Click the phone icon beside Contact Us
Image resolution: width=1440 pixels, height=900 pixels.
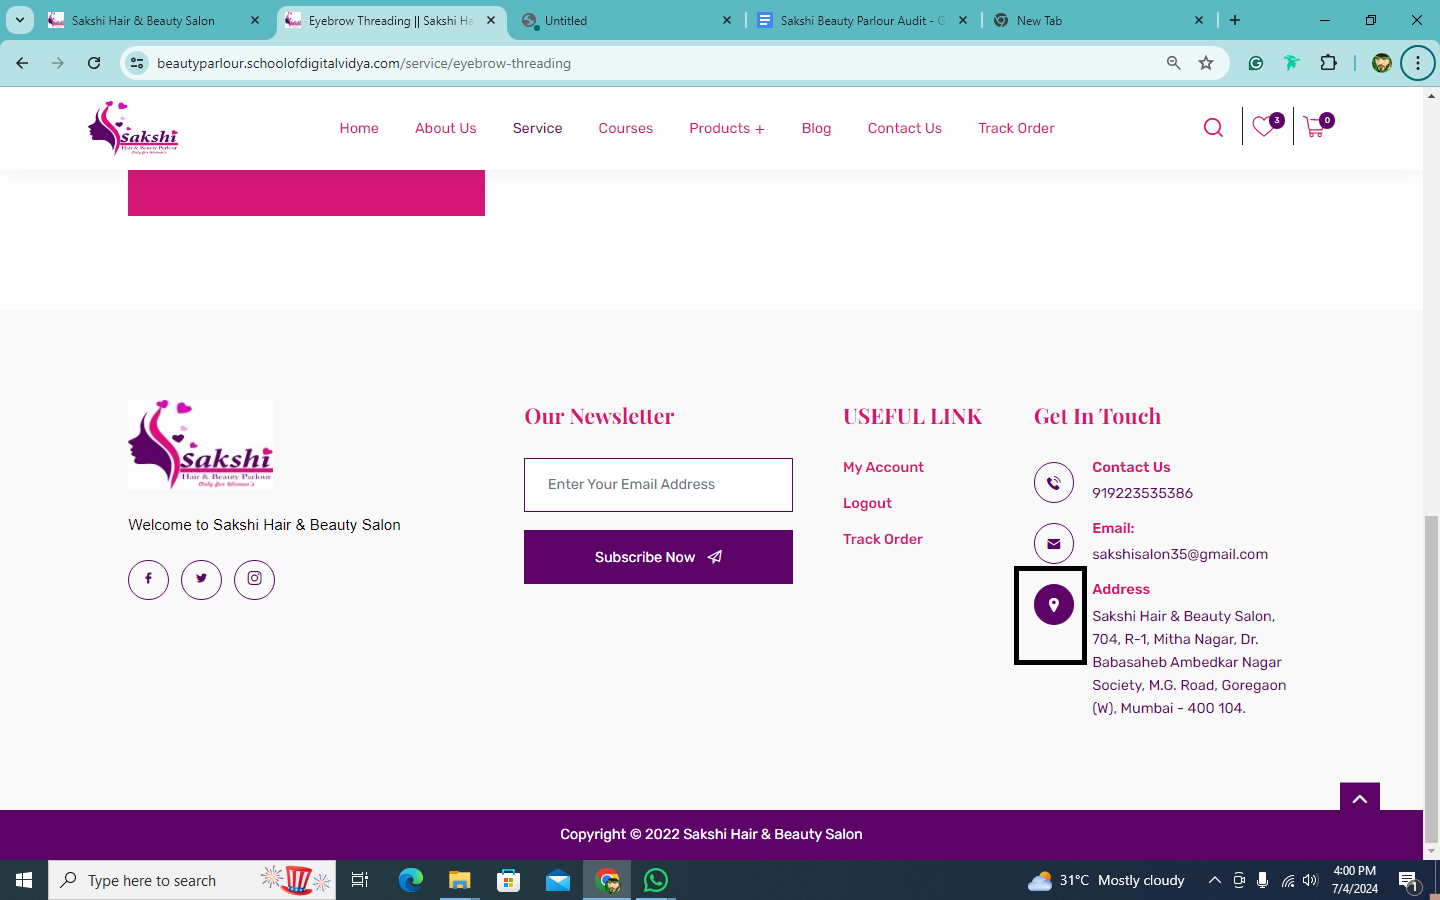click(1053, 483)
